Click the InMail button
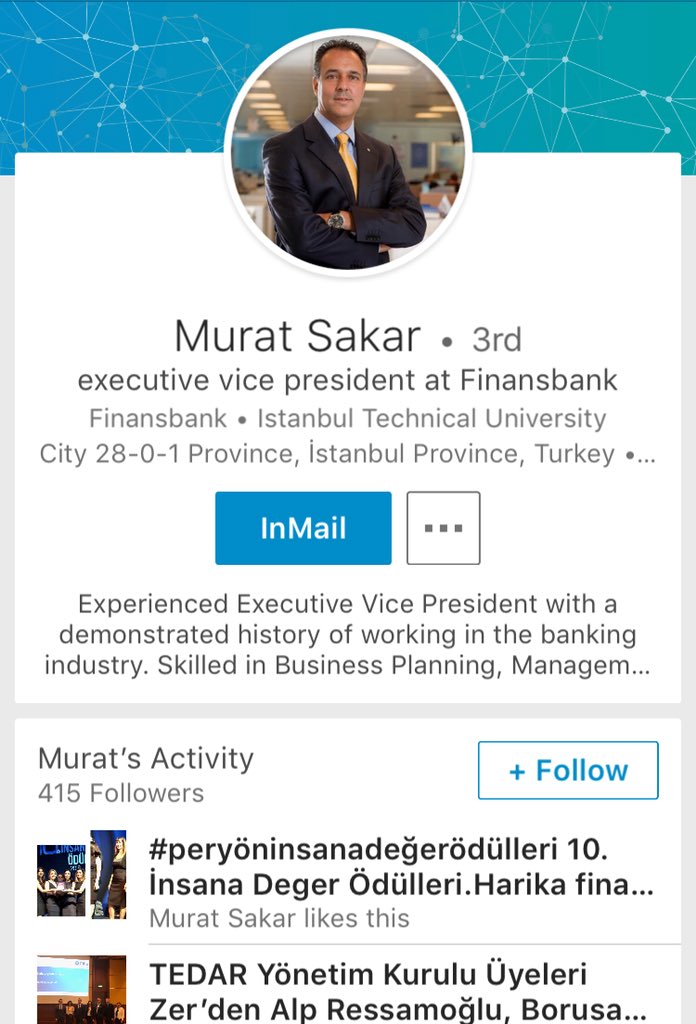Image resolution: width=696 pixels, height=1024 pixels. click(x=303, y=528)
